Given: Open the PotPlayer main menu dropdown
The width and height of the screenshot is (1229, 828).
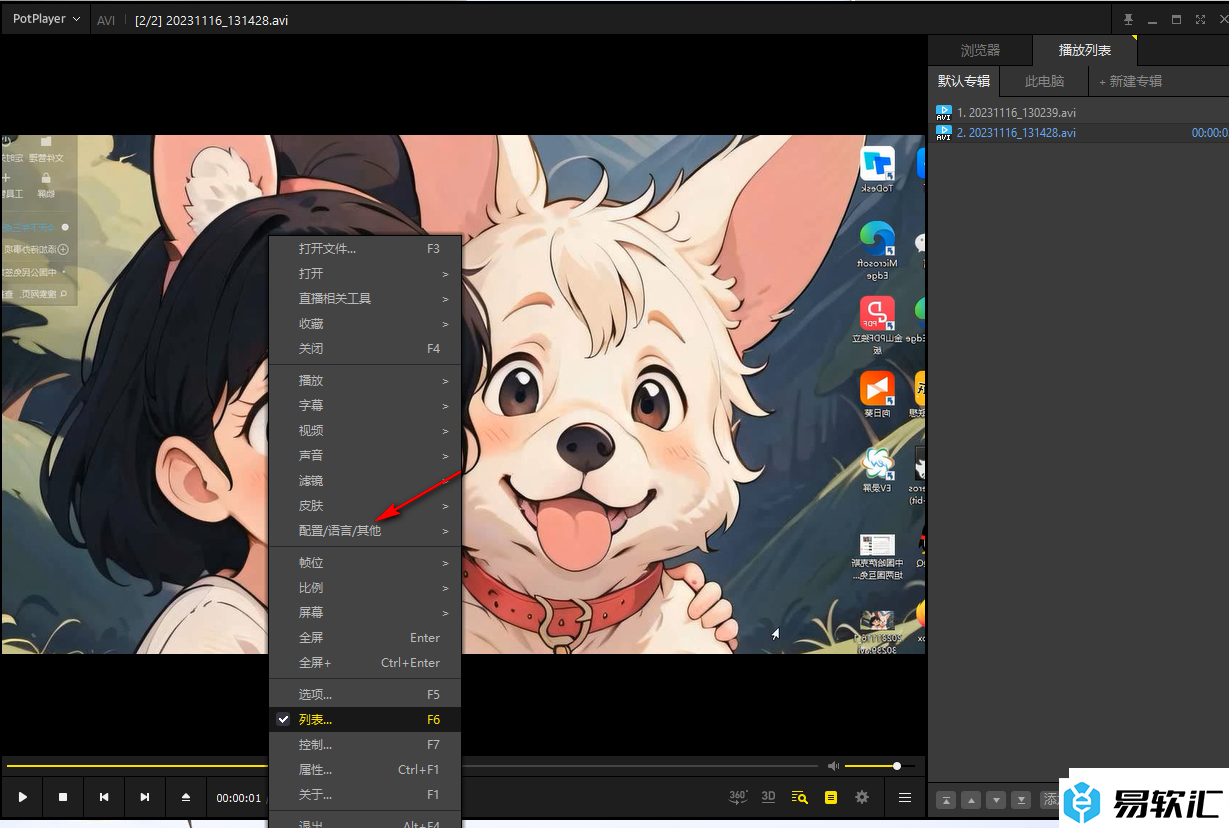Looking at the screenshot, I should [x=46, y=19].
